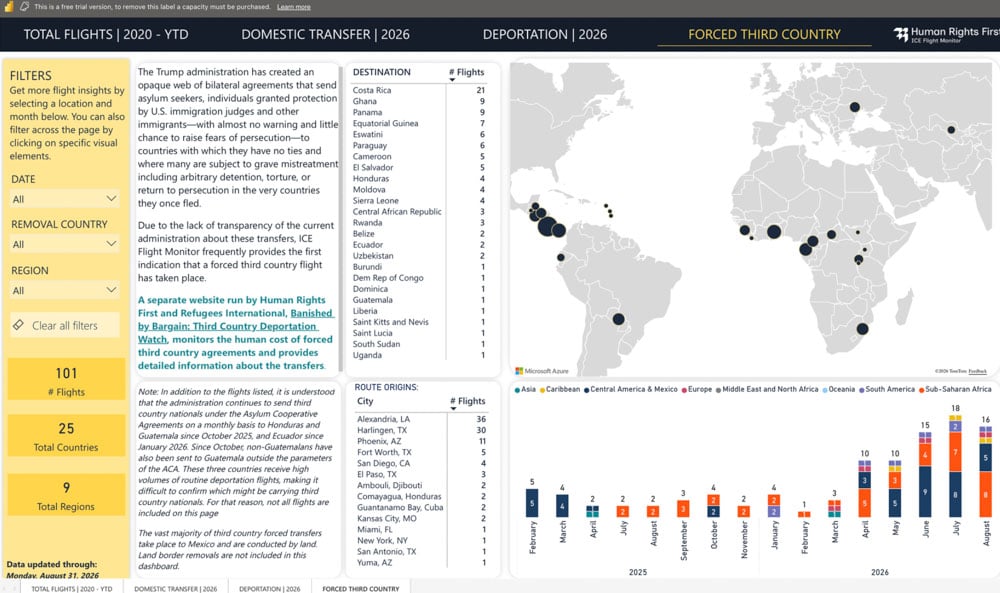Screen dimensions: 1000x593
Task: Toggle the Middle East and North Africa legend item
Action: [767, 389]
